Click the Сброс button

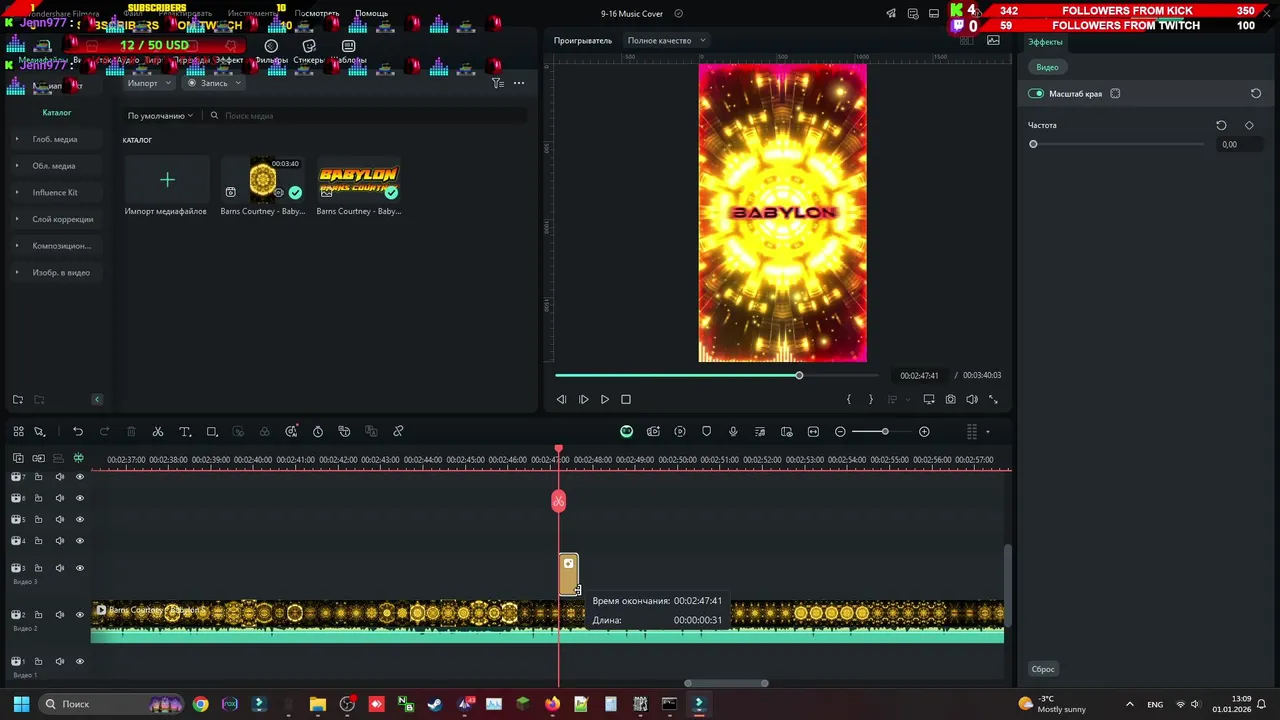click(x=1043, y=669)
